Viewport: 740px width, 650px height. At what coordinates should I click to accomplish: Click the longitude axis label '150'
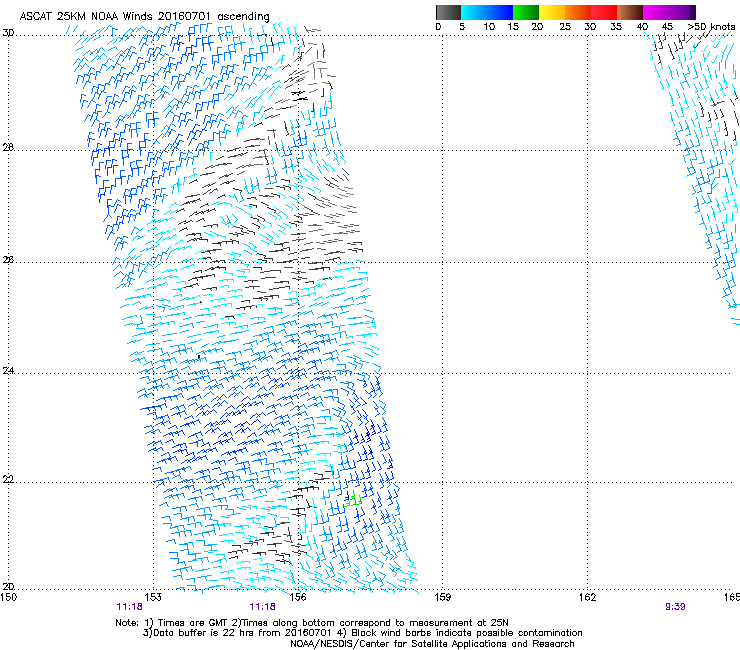(8, 597)
